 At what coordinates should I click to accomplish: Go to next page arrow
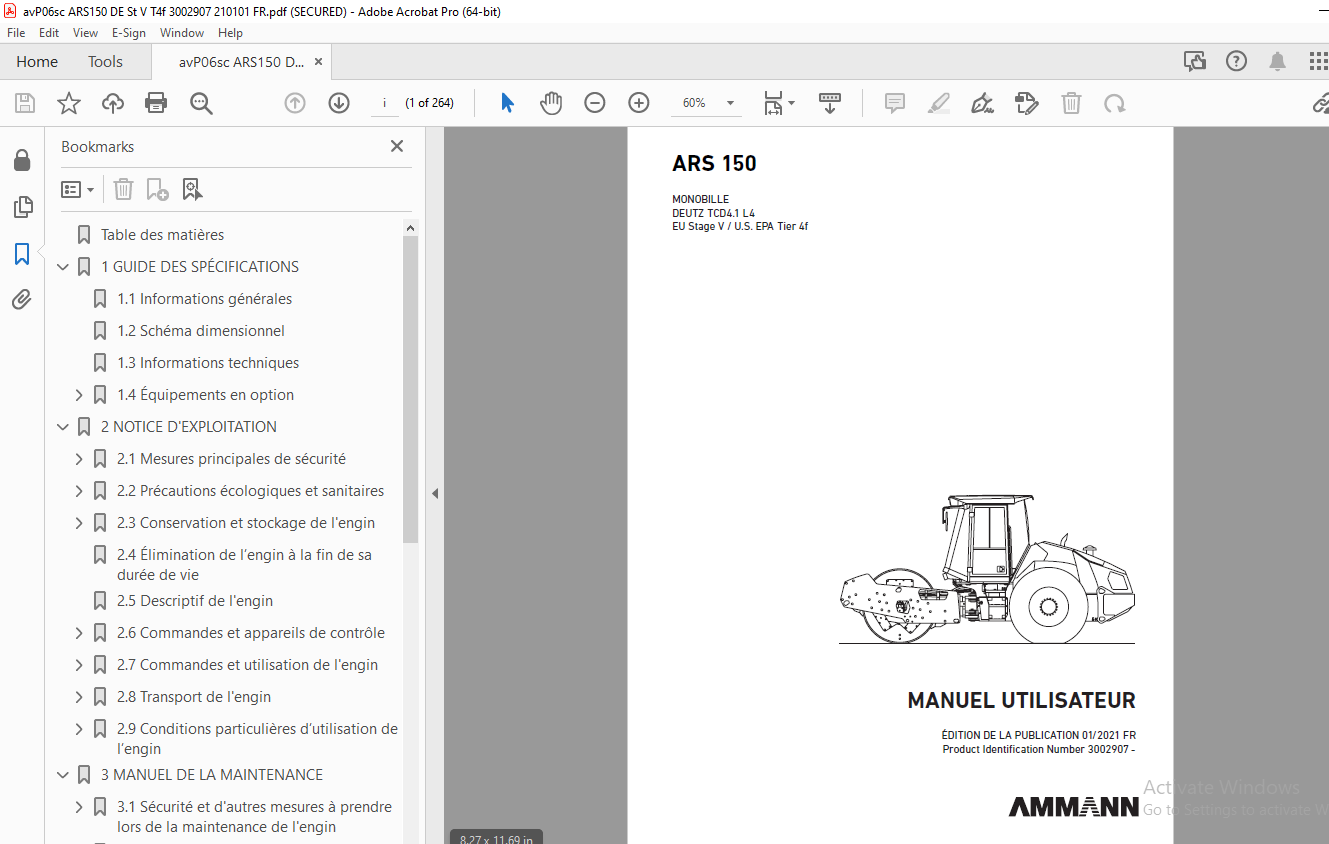click(x=339, y=103)
